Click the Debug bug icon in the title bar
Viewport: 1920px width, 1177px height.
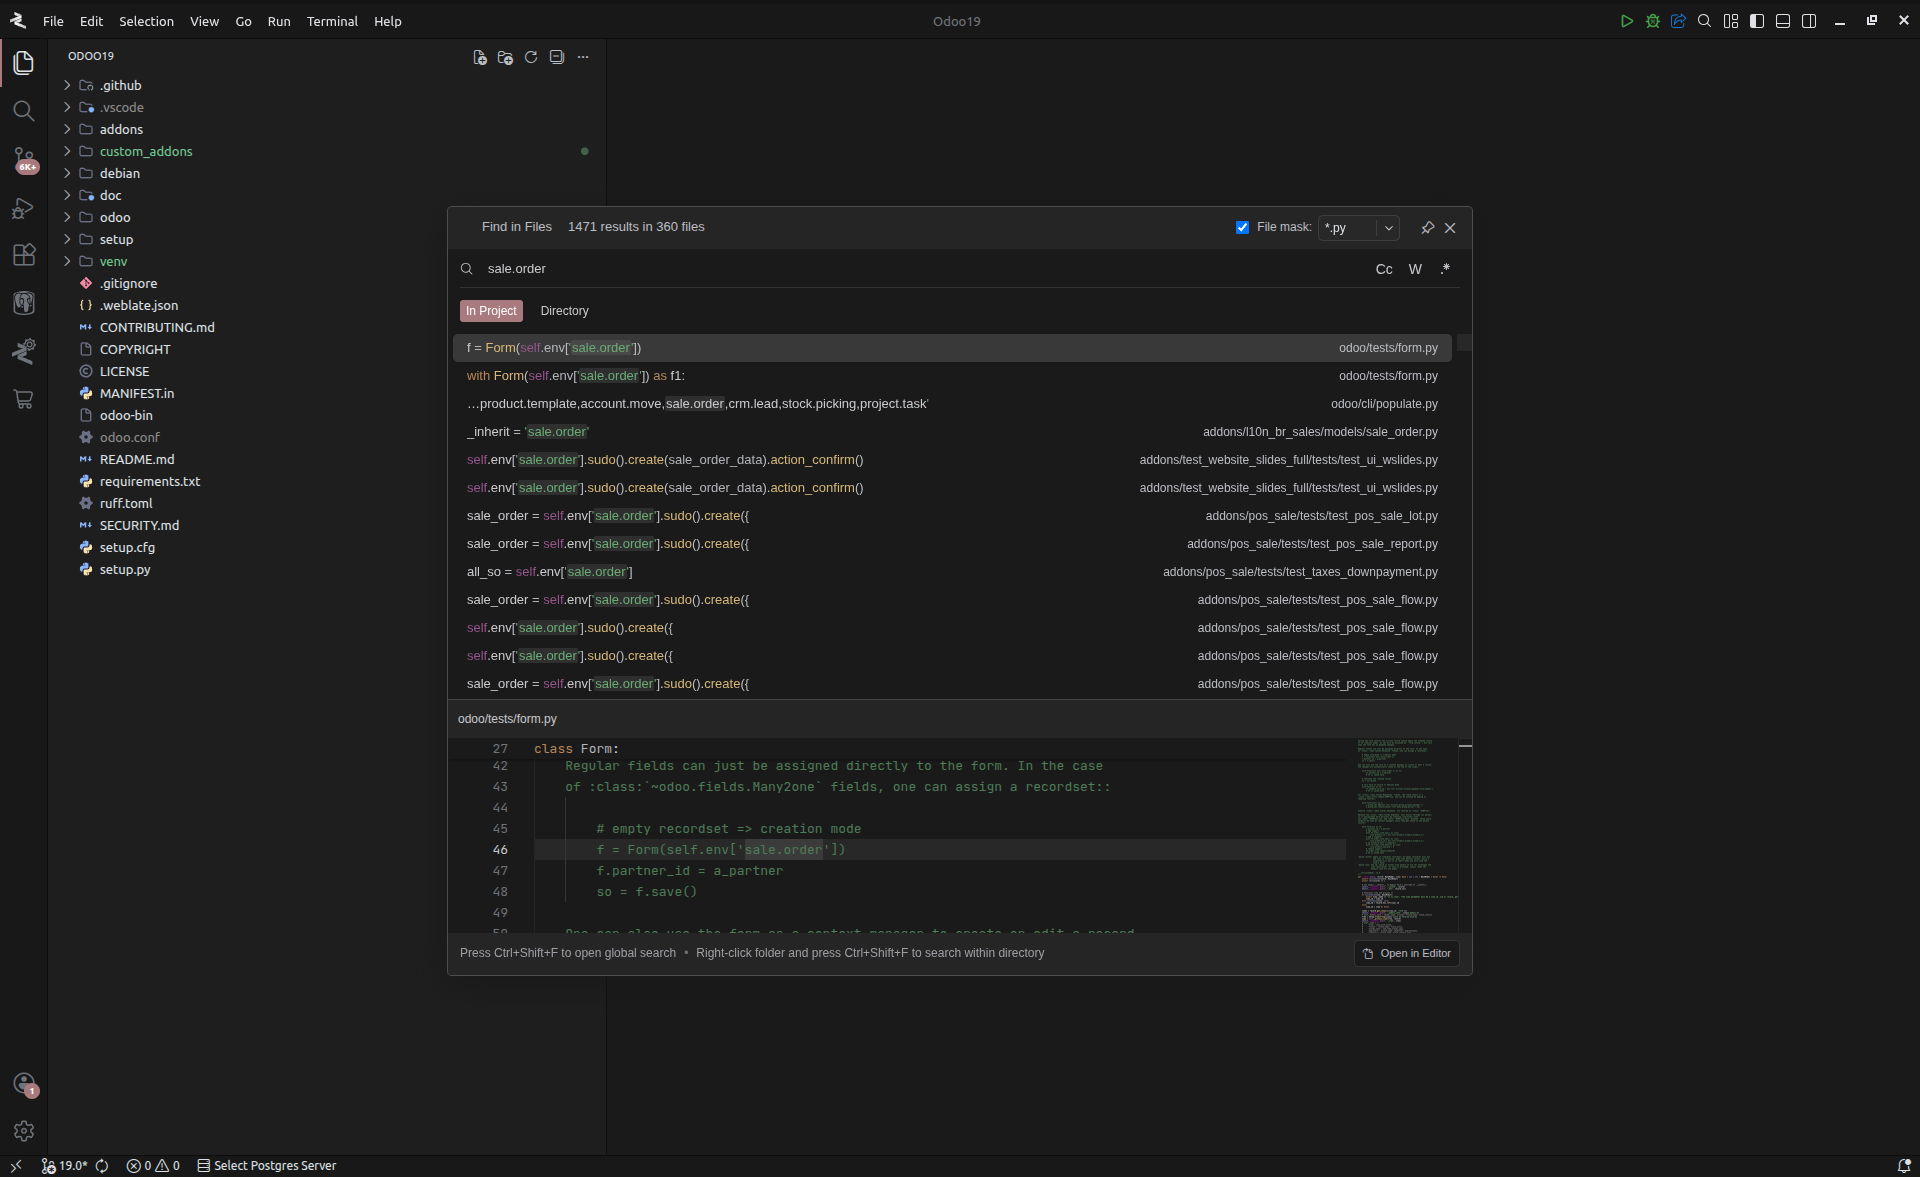[x=1653, y=21]
